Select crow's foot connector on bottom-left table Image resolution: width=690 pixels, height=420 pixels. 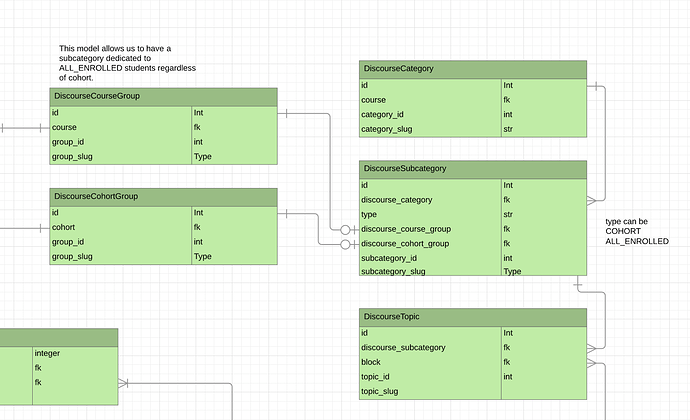(x=123, y=383)
